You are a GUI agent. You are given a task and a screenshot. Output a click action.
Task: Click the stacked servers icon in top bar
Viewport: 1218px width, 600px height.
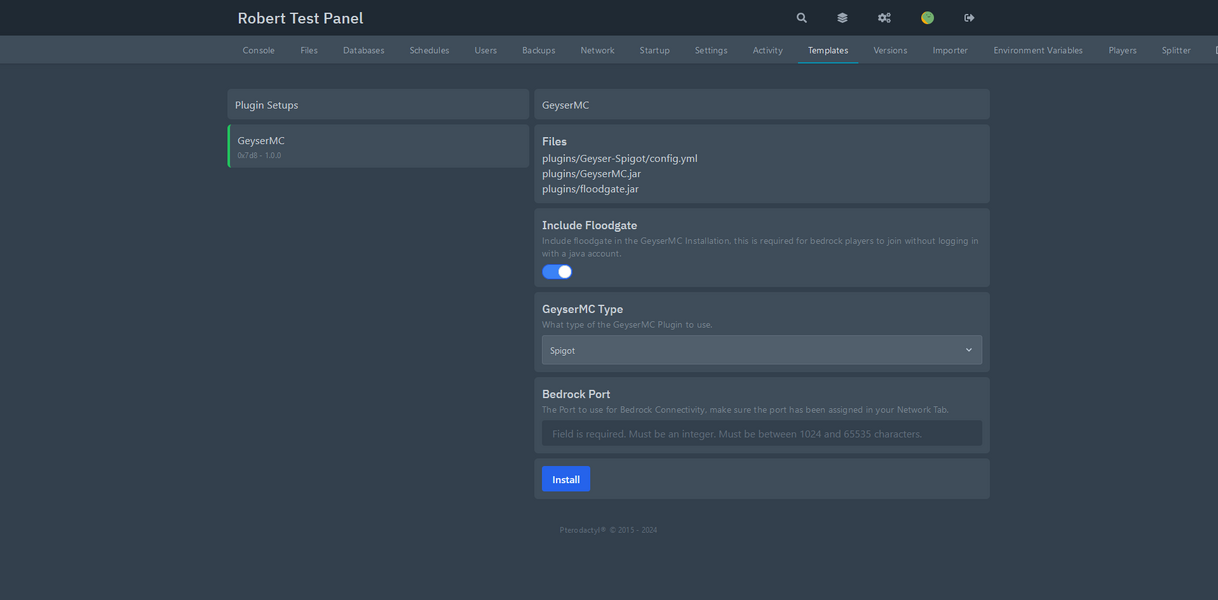coord(841,17)
